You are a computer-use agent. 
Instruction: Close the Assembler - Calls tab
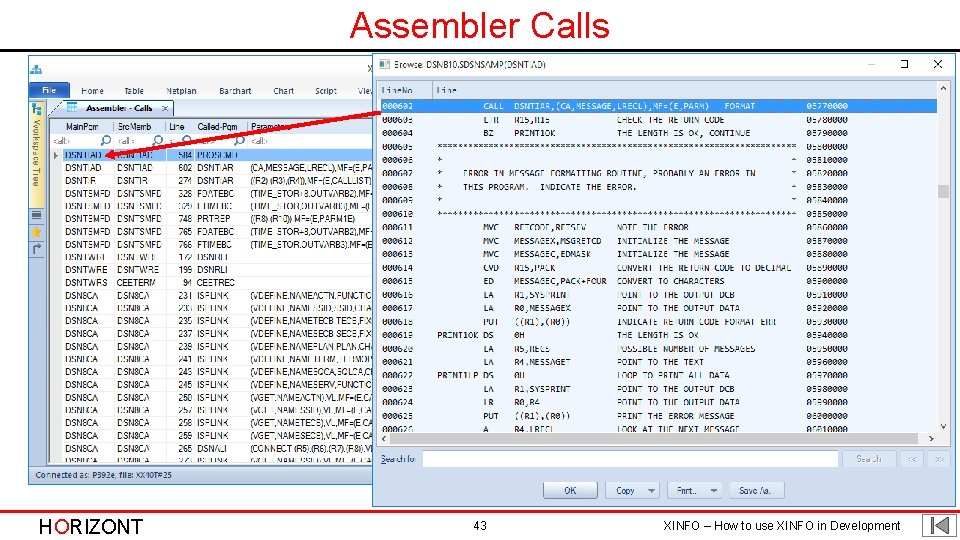(x=165, y=108)
